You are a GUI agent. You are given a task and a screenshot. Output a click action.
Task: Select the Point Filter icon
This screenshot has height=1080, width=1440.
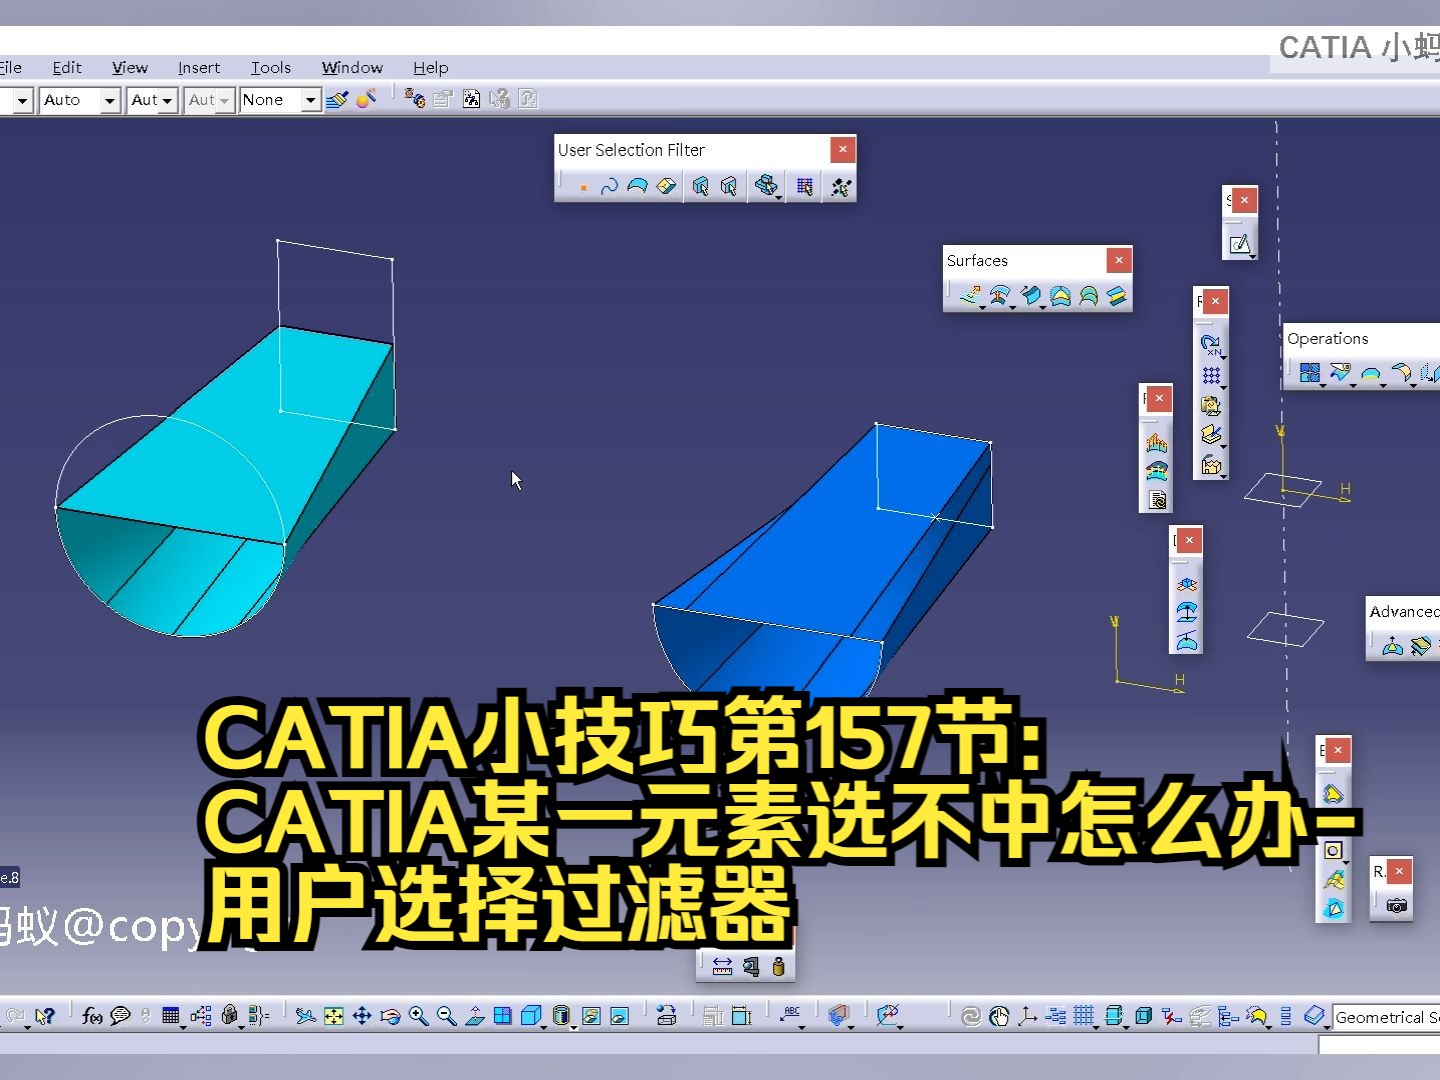click(x=583, y=187)
